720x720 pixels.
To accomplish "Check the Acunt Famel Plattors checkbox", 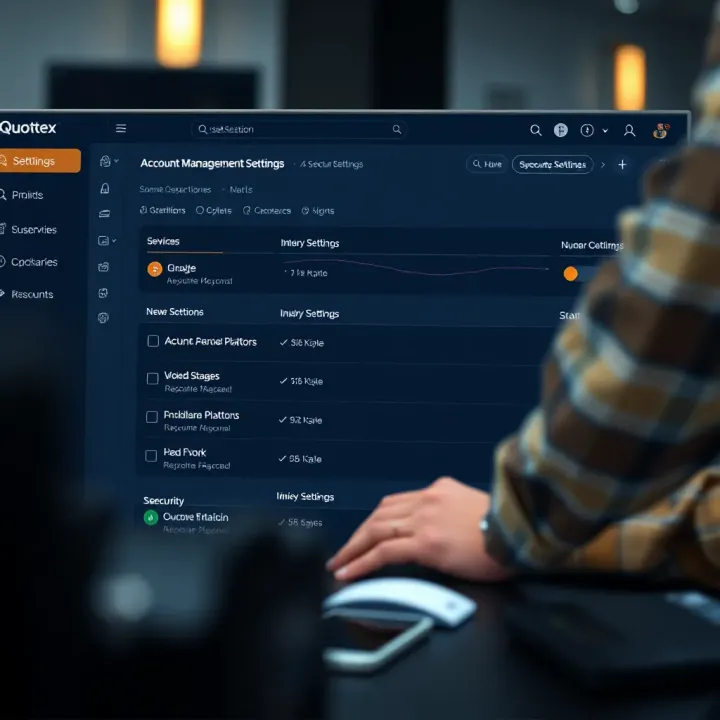I will 153,341.
